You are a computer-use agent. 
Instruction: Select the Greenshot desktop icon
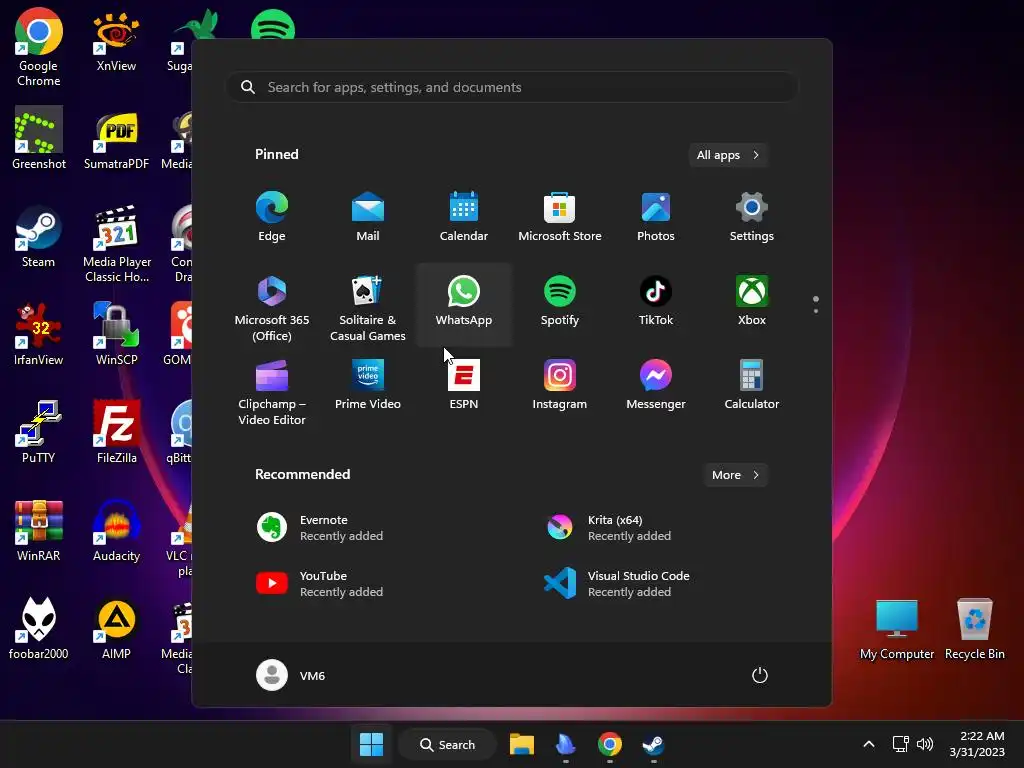point(39,139)
